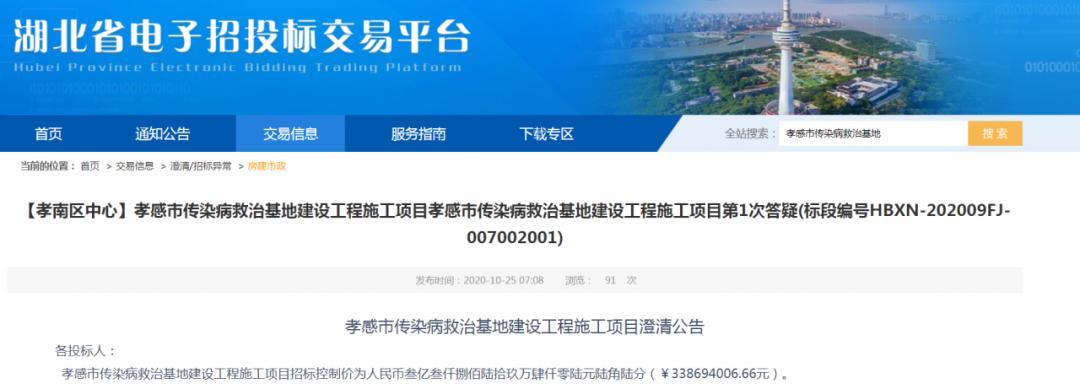Open the 首页 navigation tab

tap(48, 134)
